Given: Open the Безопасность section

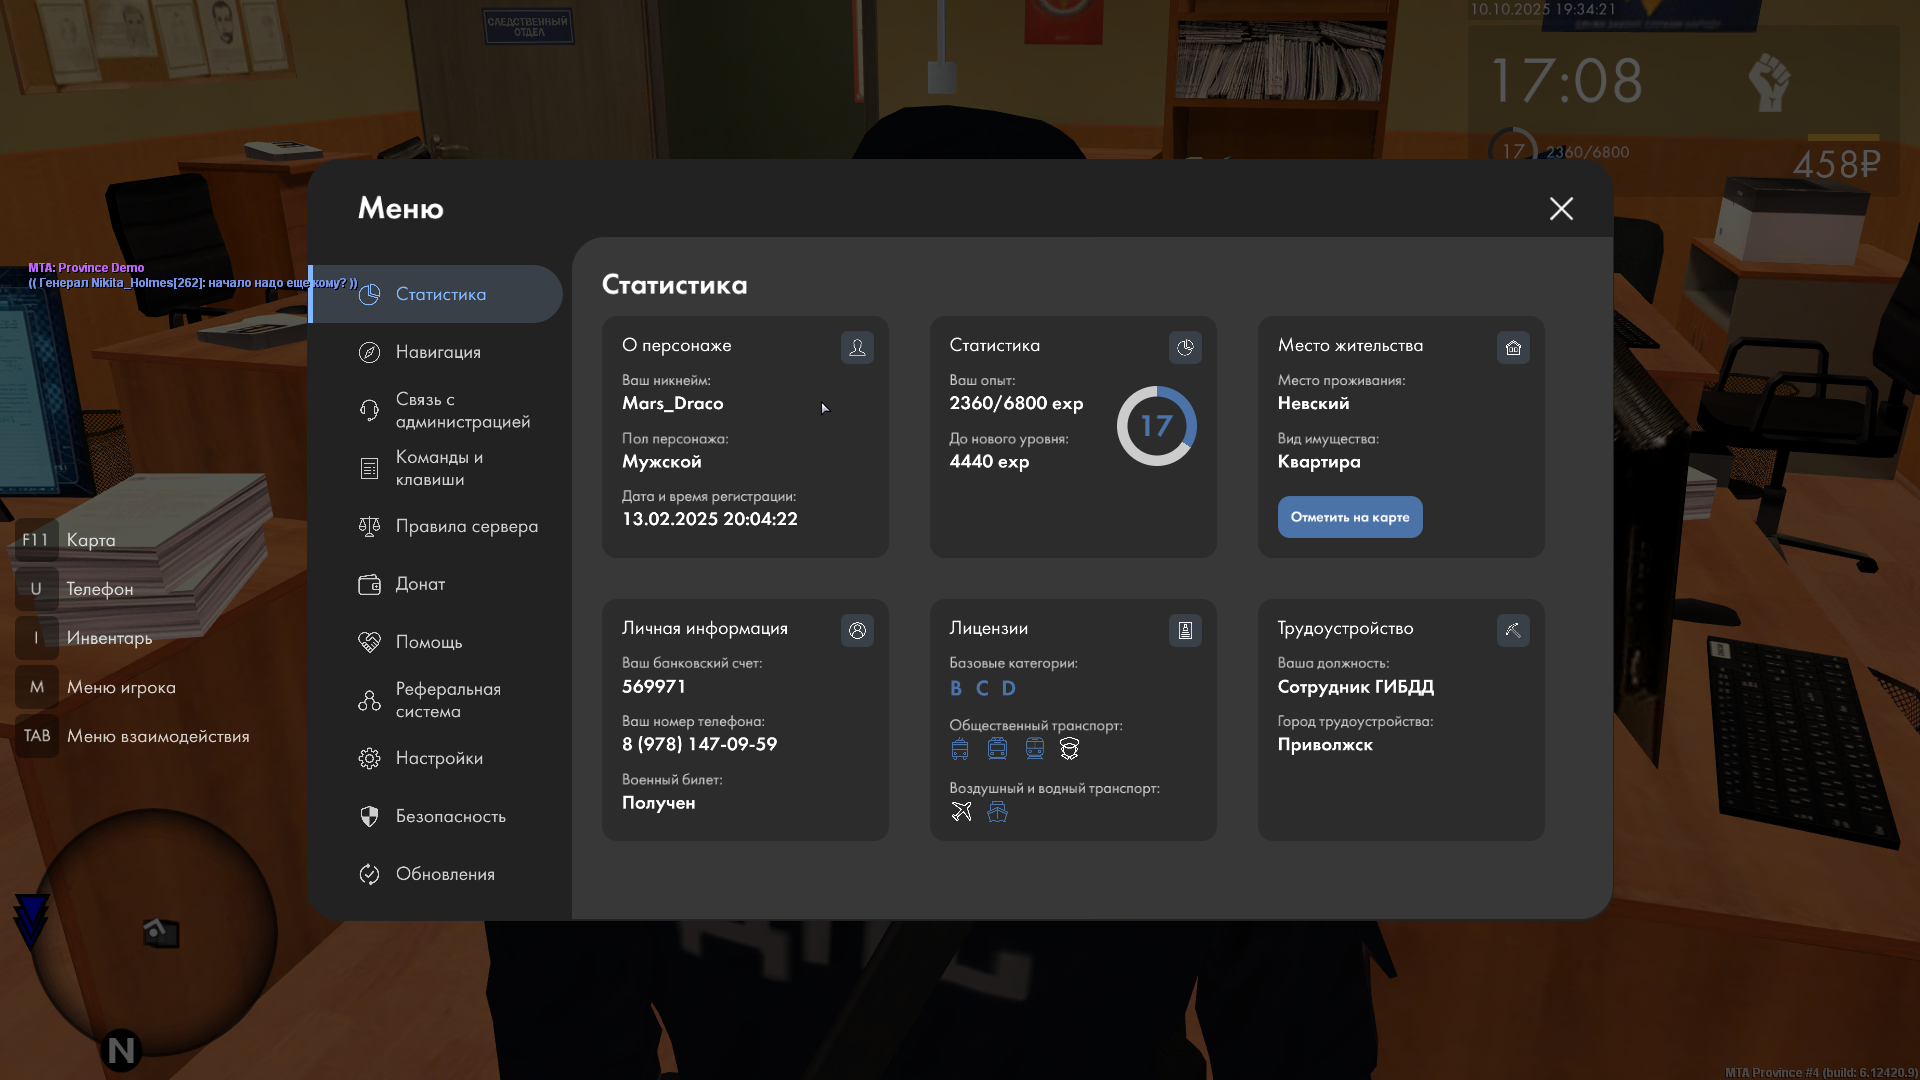Looking at the screenshot, I should [449, 816].
